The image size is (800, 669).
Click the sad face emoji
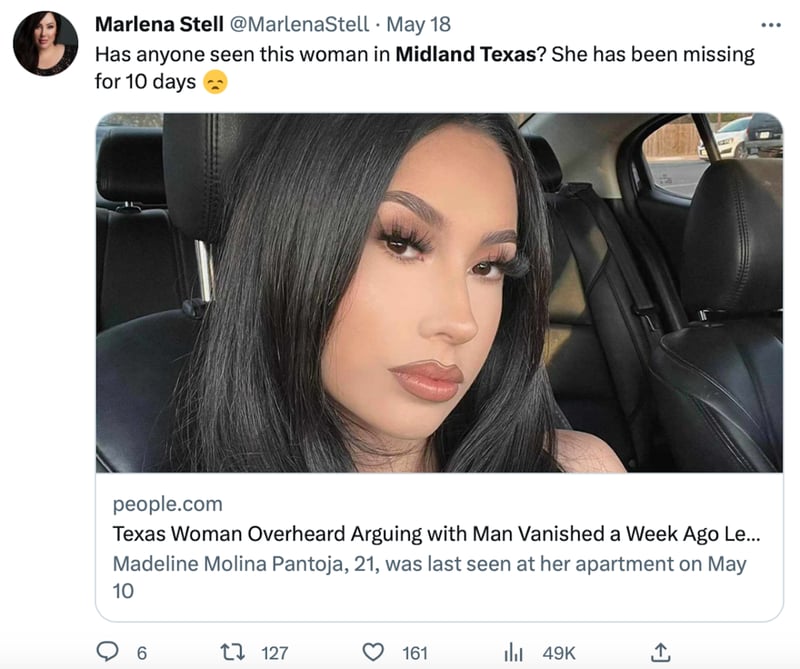215,82
